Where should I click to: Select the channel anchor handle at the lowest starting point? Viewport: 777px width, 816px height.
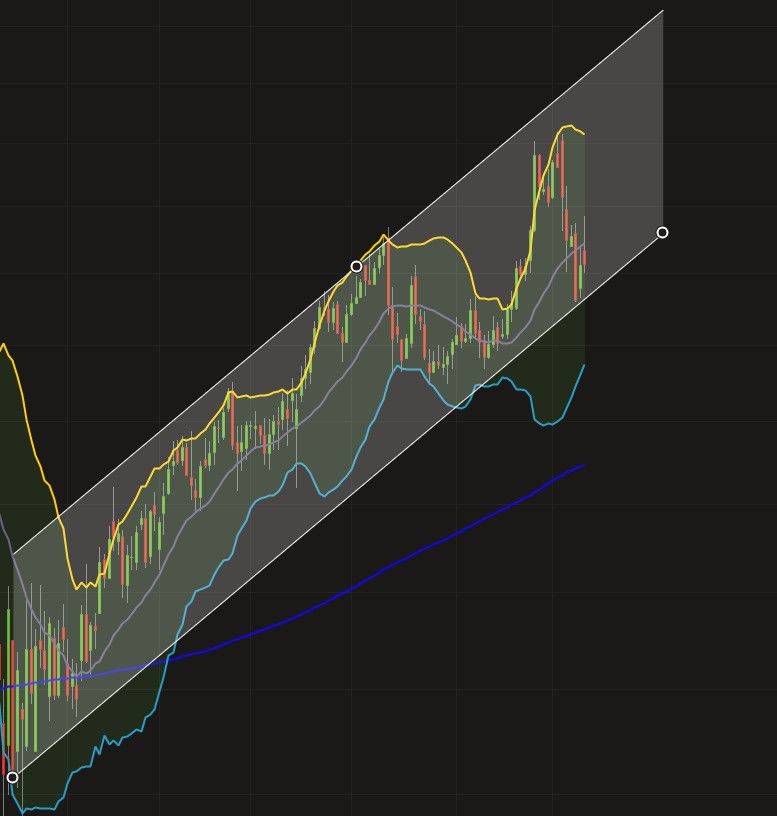(12, 777)
